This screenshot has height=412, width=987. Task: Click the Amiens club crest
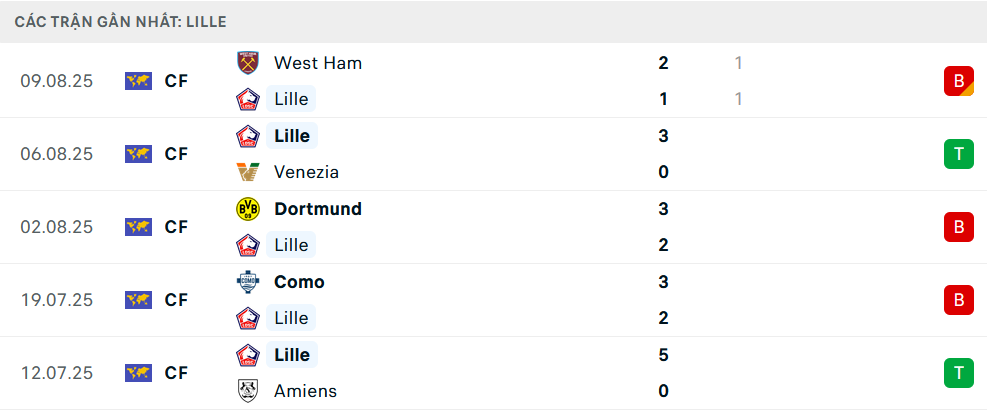click(247, 391)
